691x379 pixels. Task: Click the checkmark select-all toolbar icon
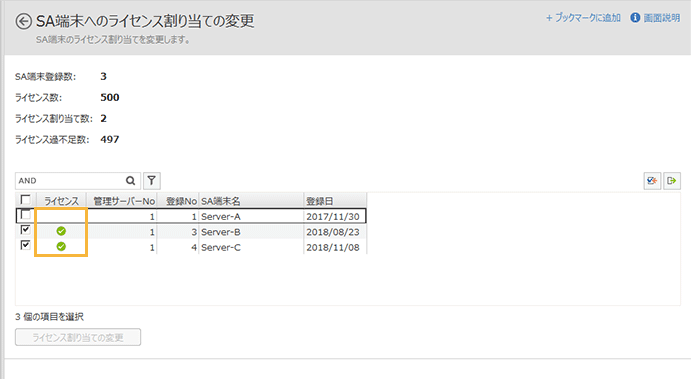(x=652, y=181)
